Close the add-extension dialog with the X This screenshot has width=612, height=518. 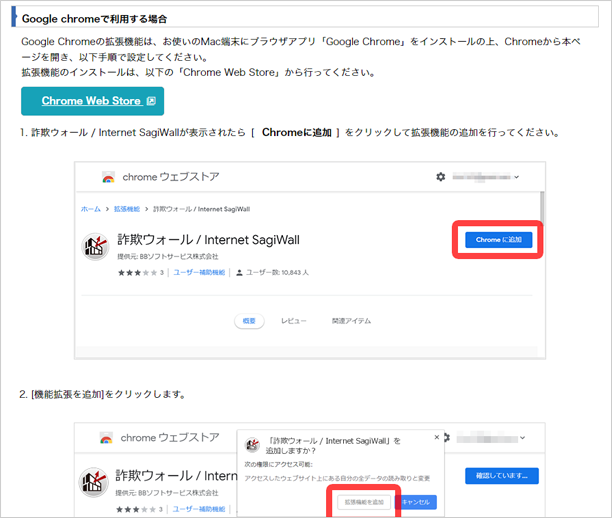tap(436, 437)
